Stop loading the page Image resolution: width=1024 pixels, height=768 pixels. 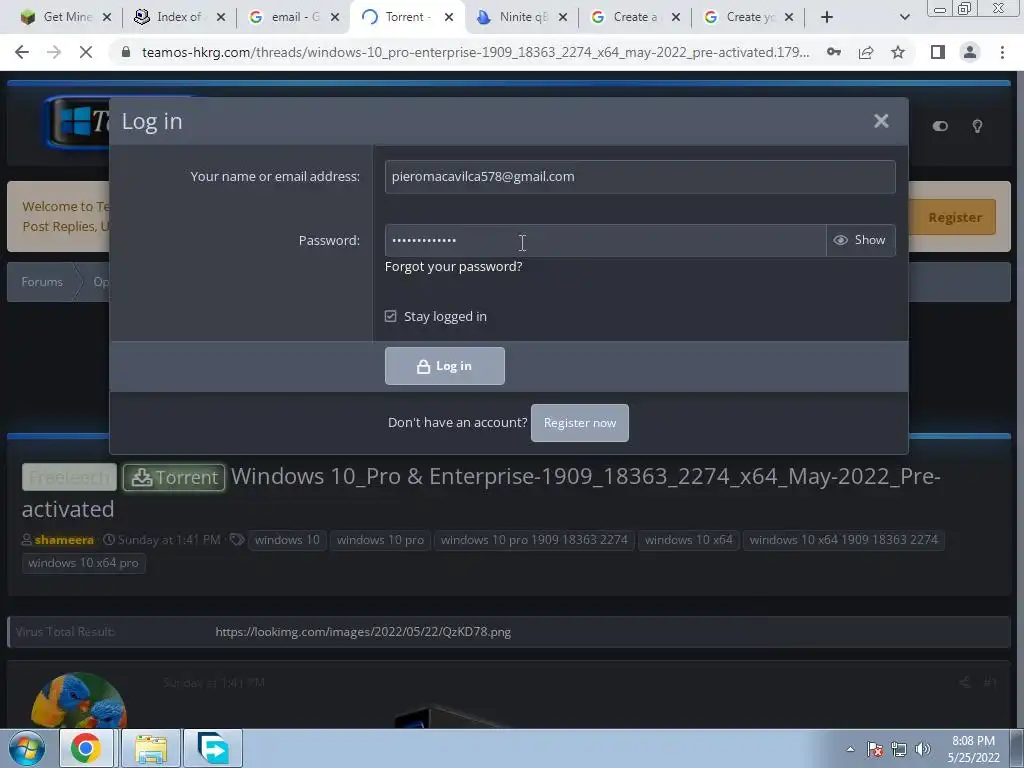(86, 52)
